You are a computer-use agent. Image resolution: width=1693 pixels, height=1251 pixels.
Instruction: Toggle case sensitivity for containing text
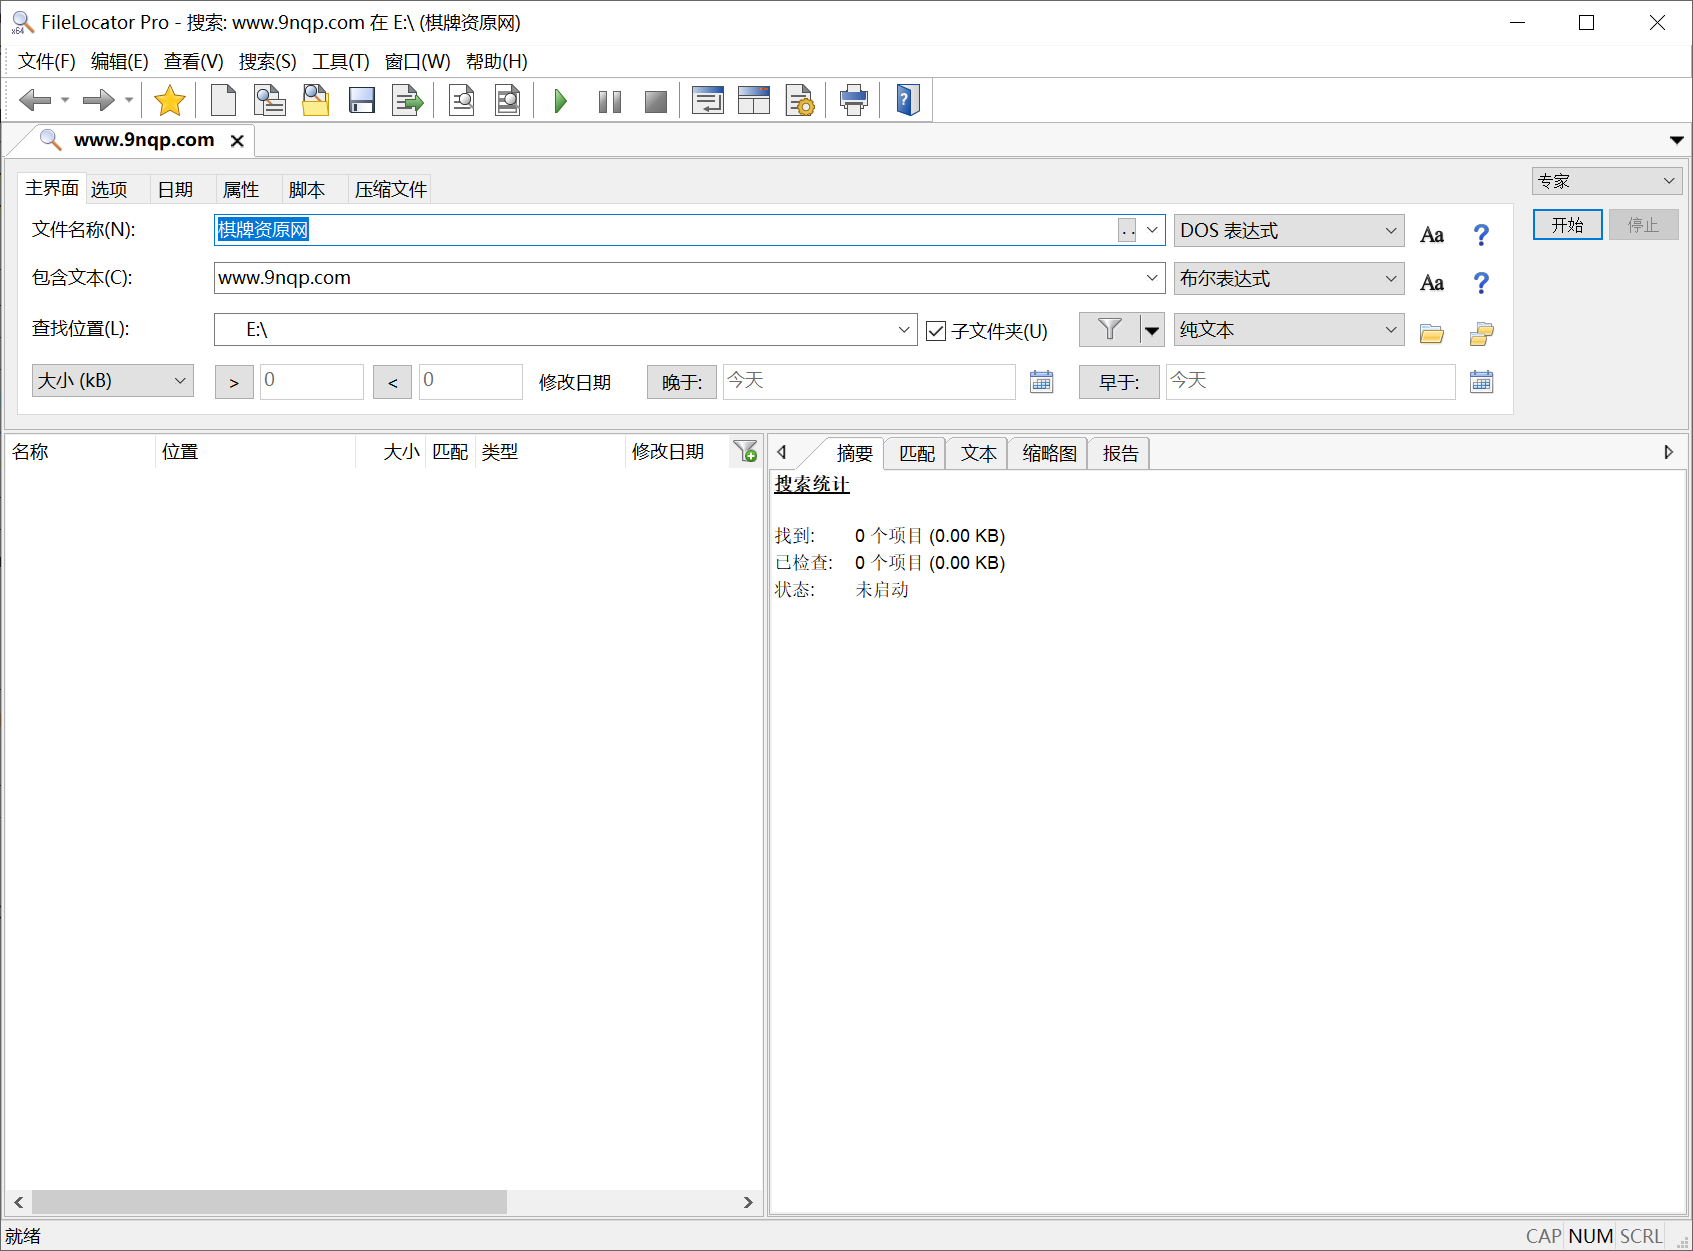[x=1432, y=283]
